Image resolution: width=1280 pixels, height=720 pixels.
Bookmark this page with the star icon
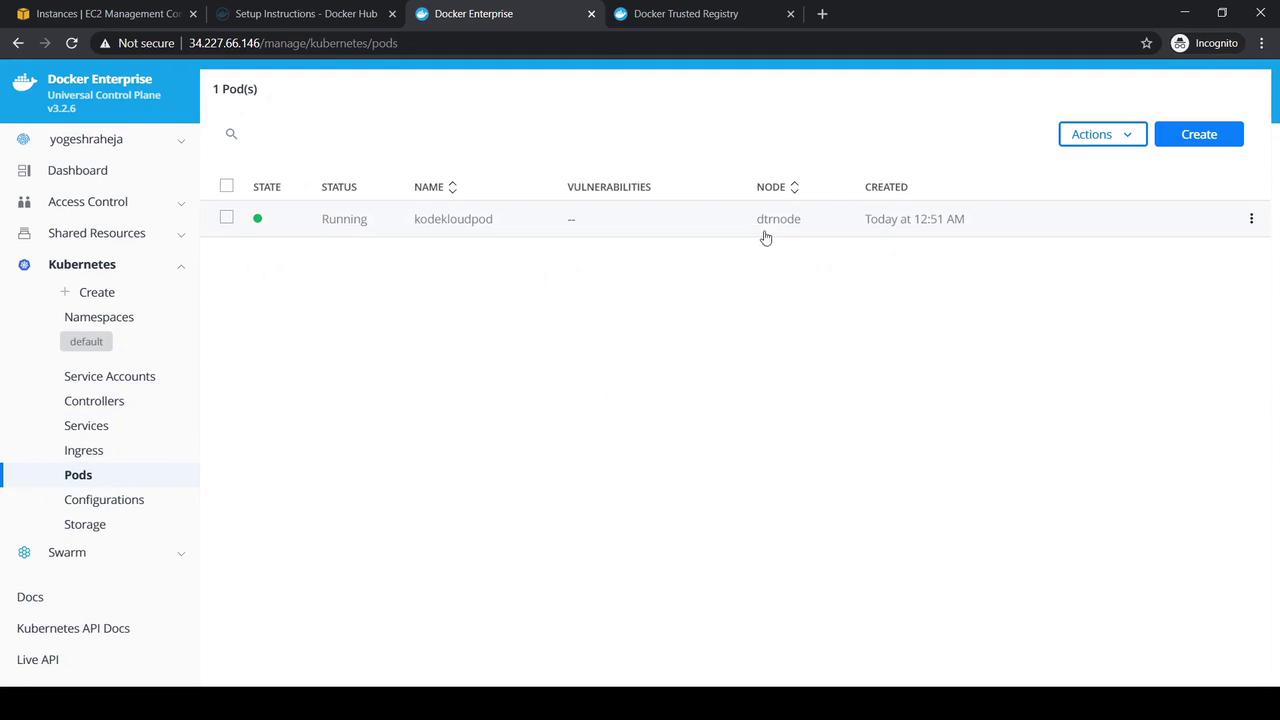coord(1146,43)
